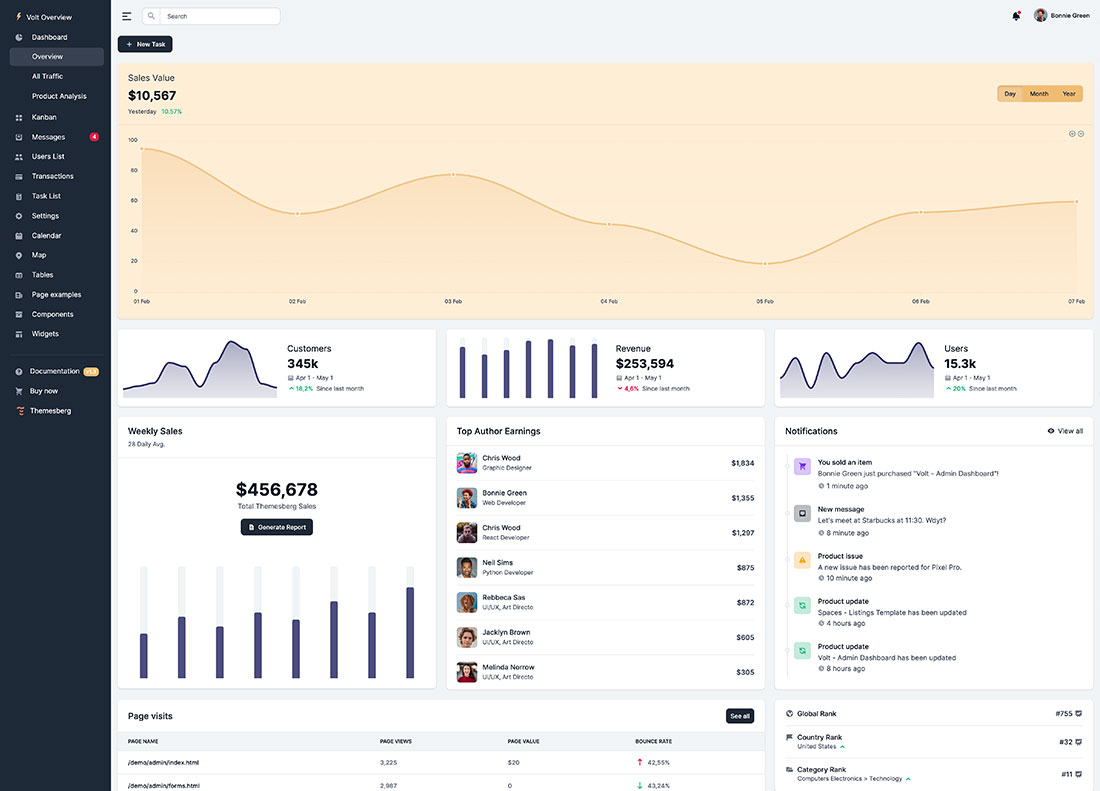Switch to the Year tab on sales chart

coord(1068,93)
